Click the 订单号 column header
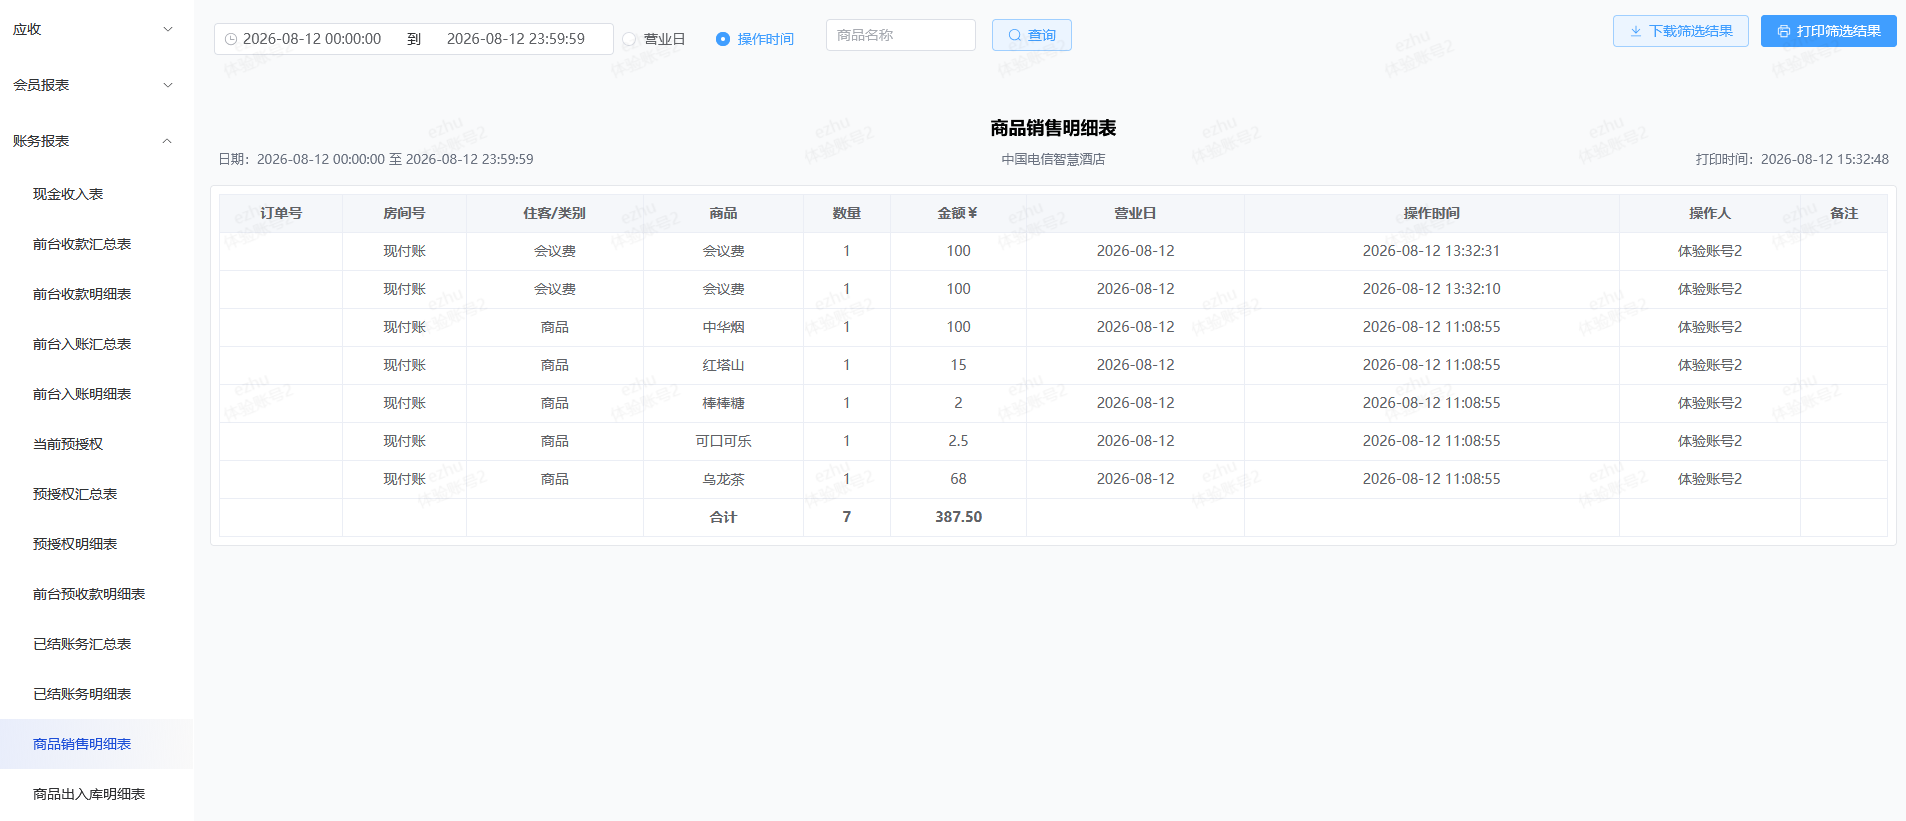This screenshot has width=1906, height=821. 281,213
